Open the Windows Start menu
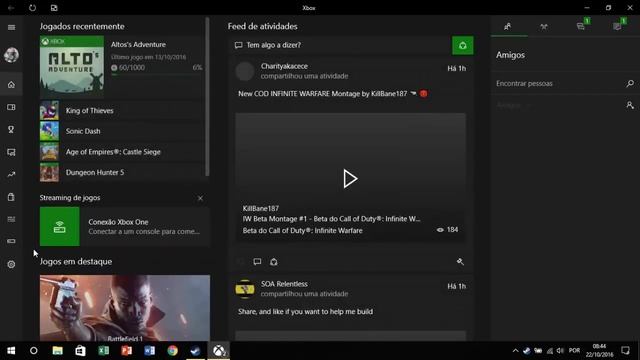This screenshot has width=640, height=360. [11, 351]
